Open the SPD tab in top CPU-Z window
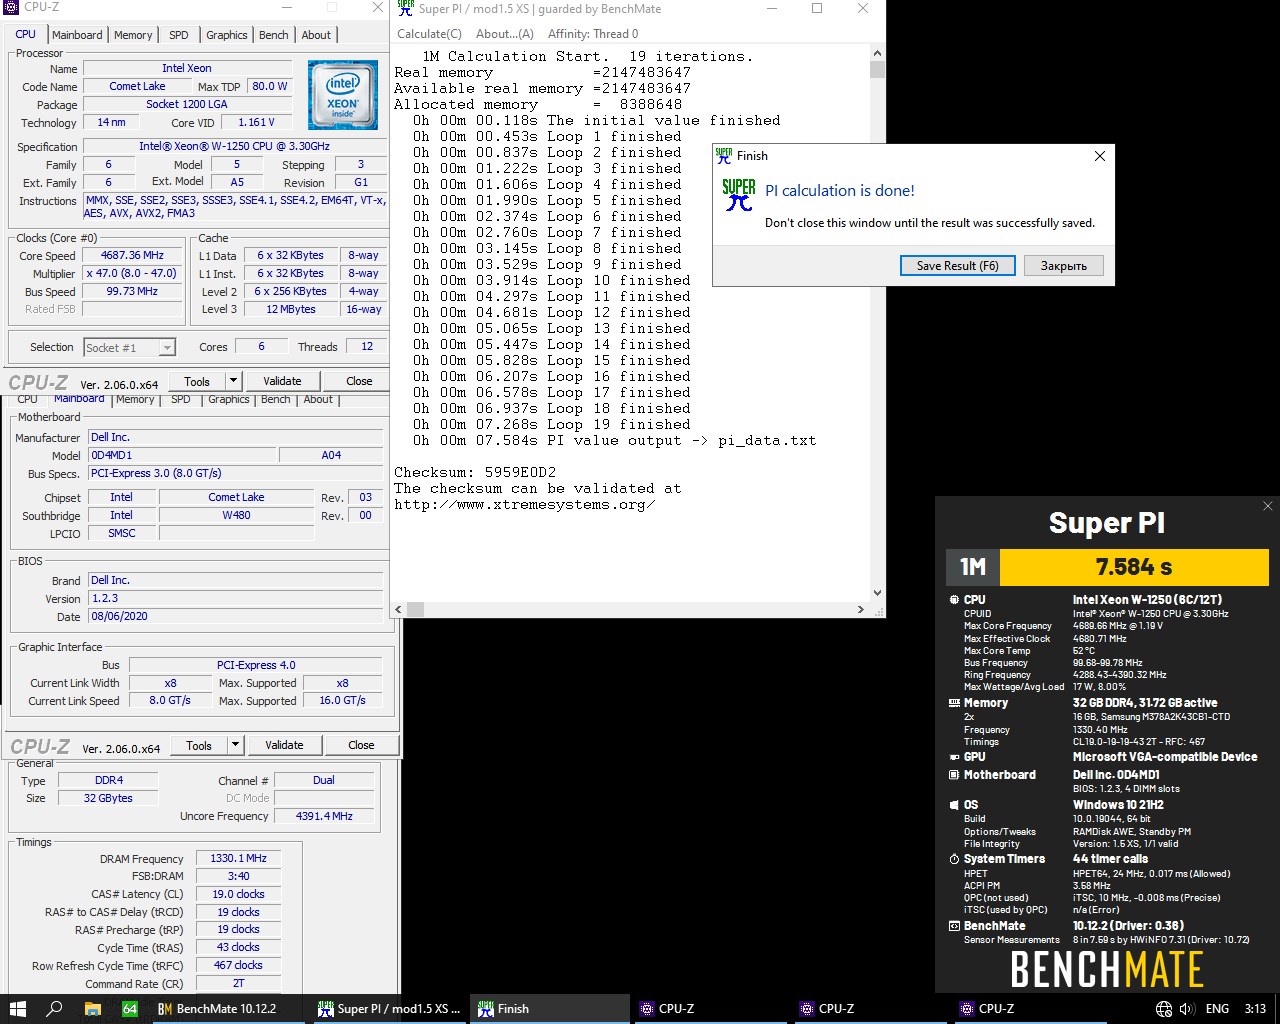 pos(179,35)
